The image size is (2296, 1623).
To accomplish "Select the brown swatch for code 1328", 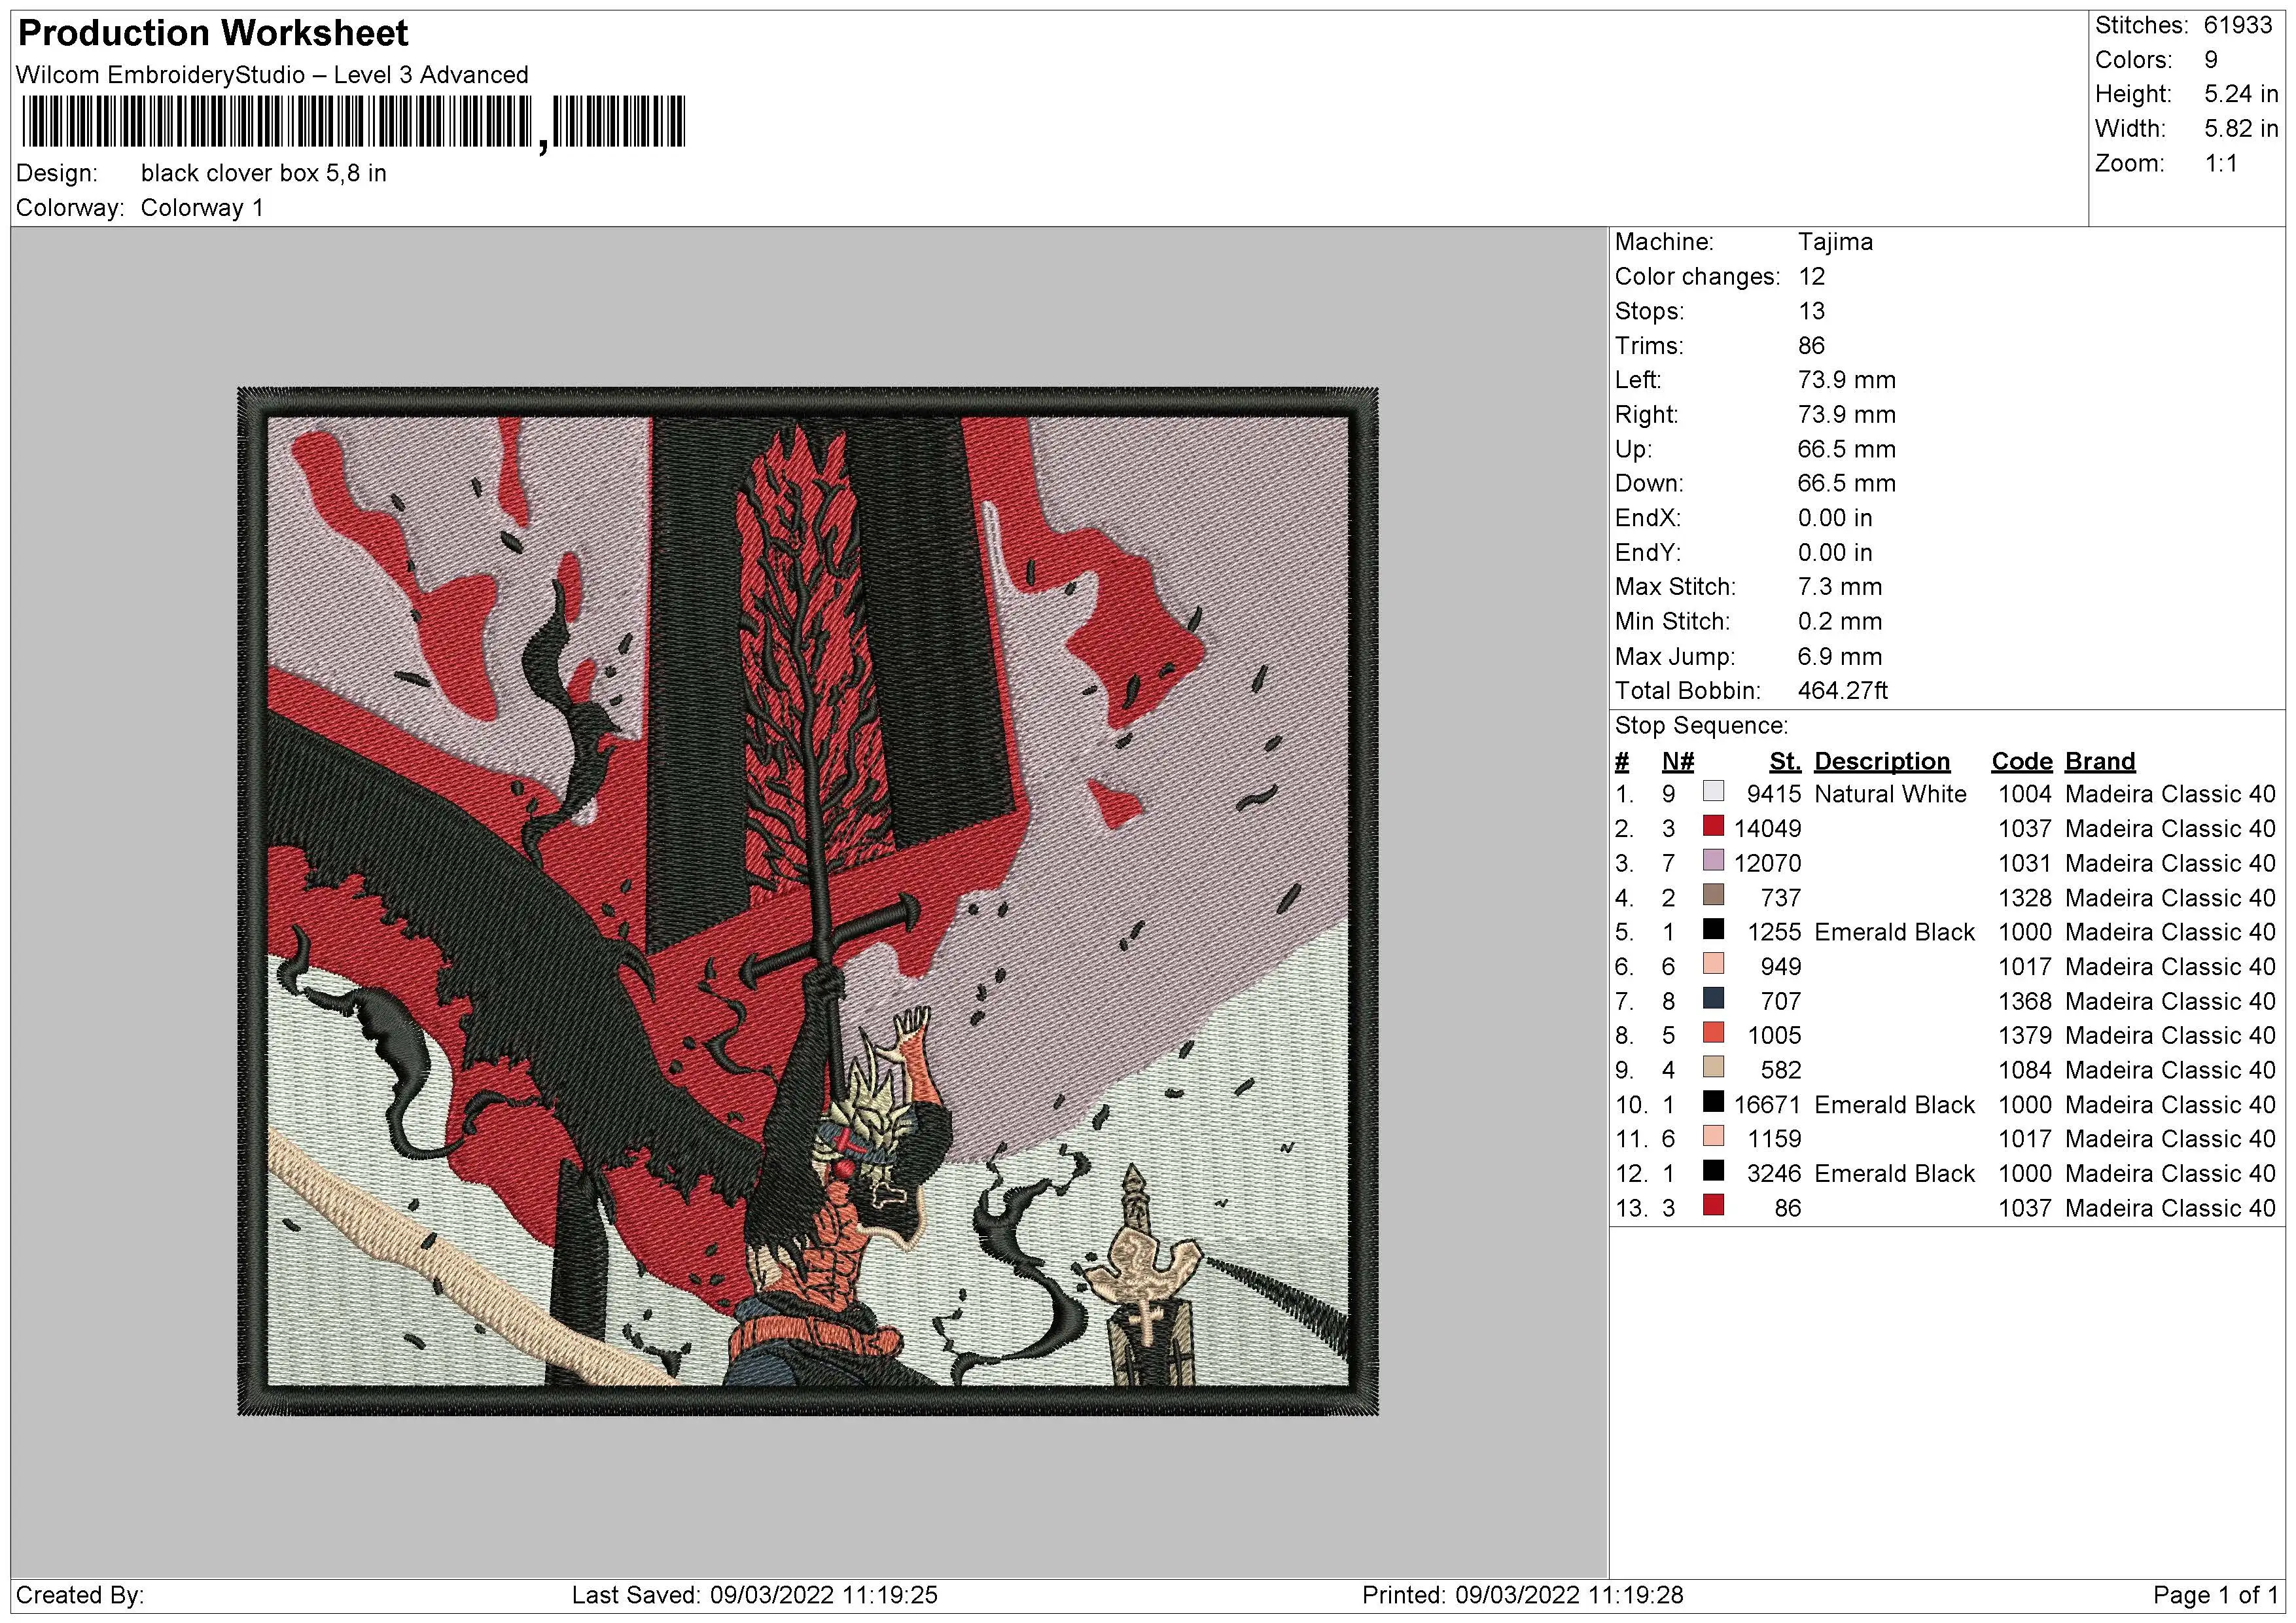I will [x=1713, y=895].
